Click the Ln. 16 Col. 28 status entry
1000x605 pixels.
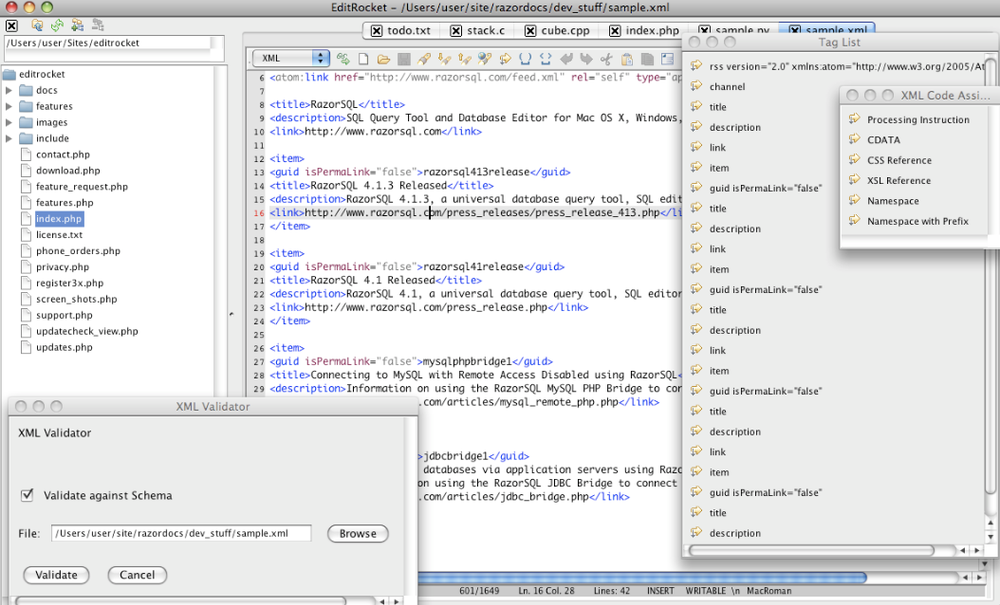coord(546,591)
